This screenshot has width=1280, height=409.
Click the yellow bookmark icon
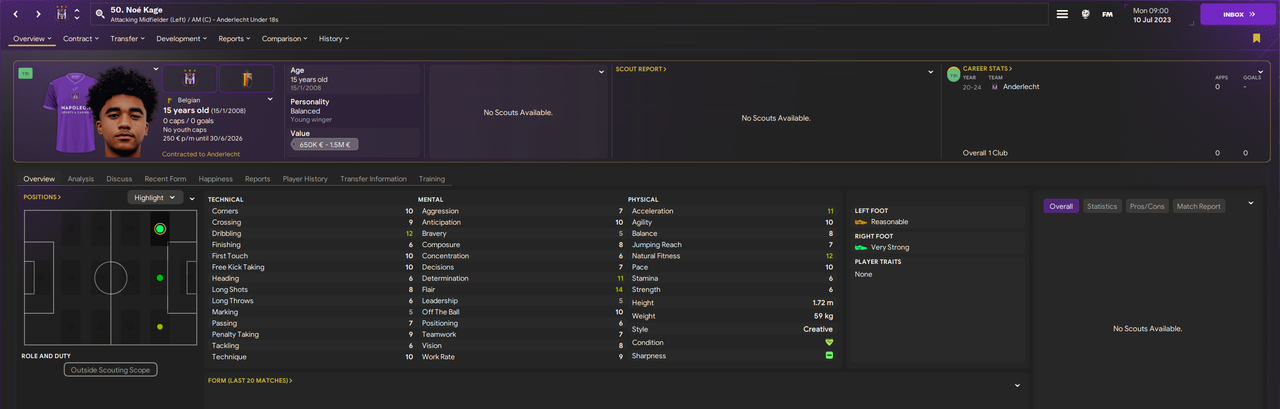point(1256,38)
